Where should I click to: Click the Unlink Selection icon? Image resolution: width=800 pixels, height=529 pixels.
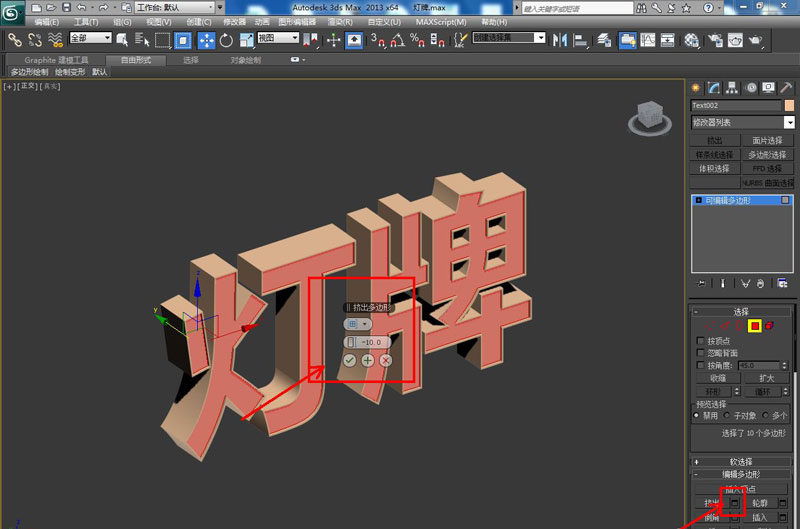pyautogui.click(x=35, y=40)
